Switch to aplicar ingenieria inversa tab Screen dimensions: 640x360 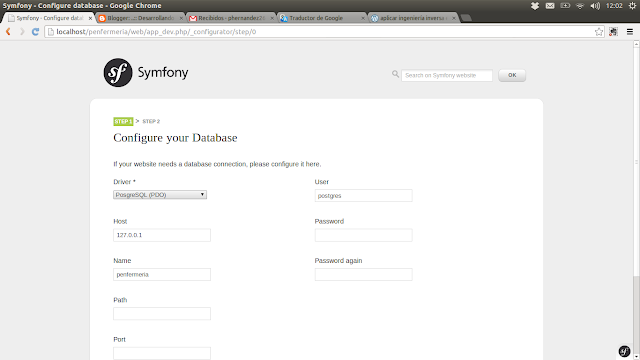tap(412, 18)
